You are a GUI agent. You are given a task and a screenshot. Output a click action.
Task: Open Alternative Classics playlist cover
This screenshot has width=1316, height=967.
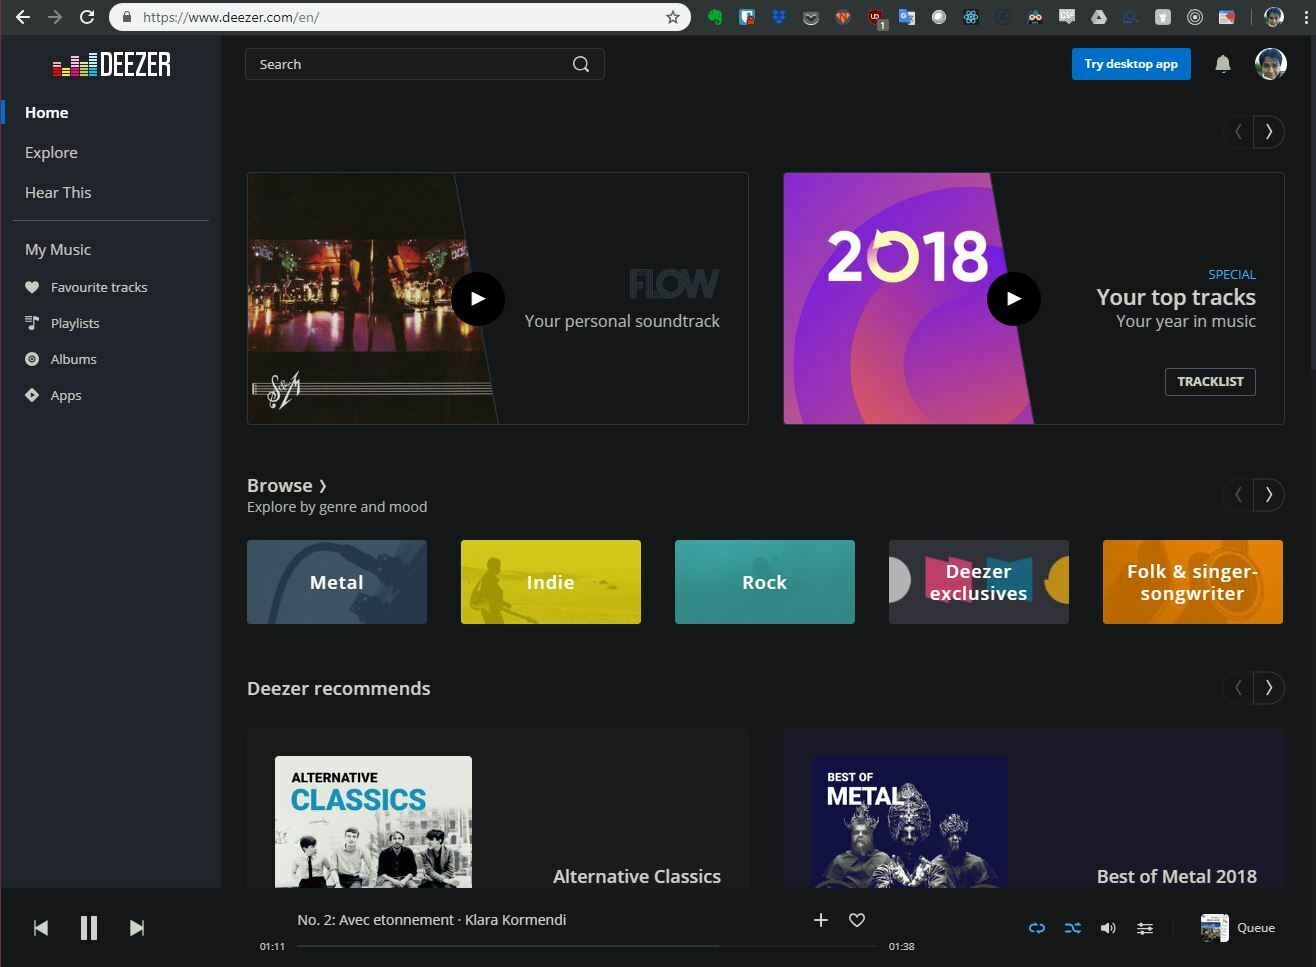click(373, 822)
